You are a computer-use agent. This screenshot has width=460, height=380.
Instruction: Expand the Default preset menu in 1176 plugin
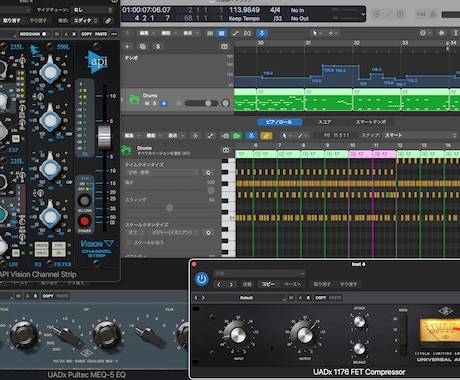(x=247, y=298)
